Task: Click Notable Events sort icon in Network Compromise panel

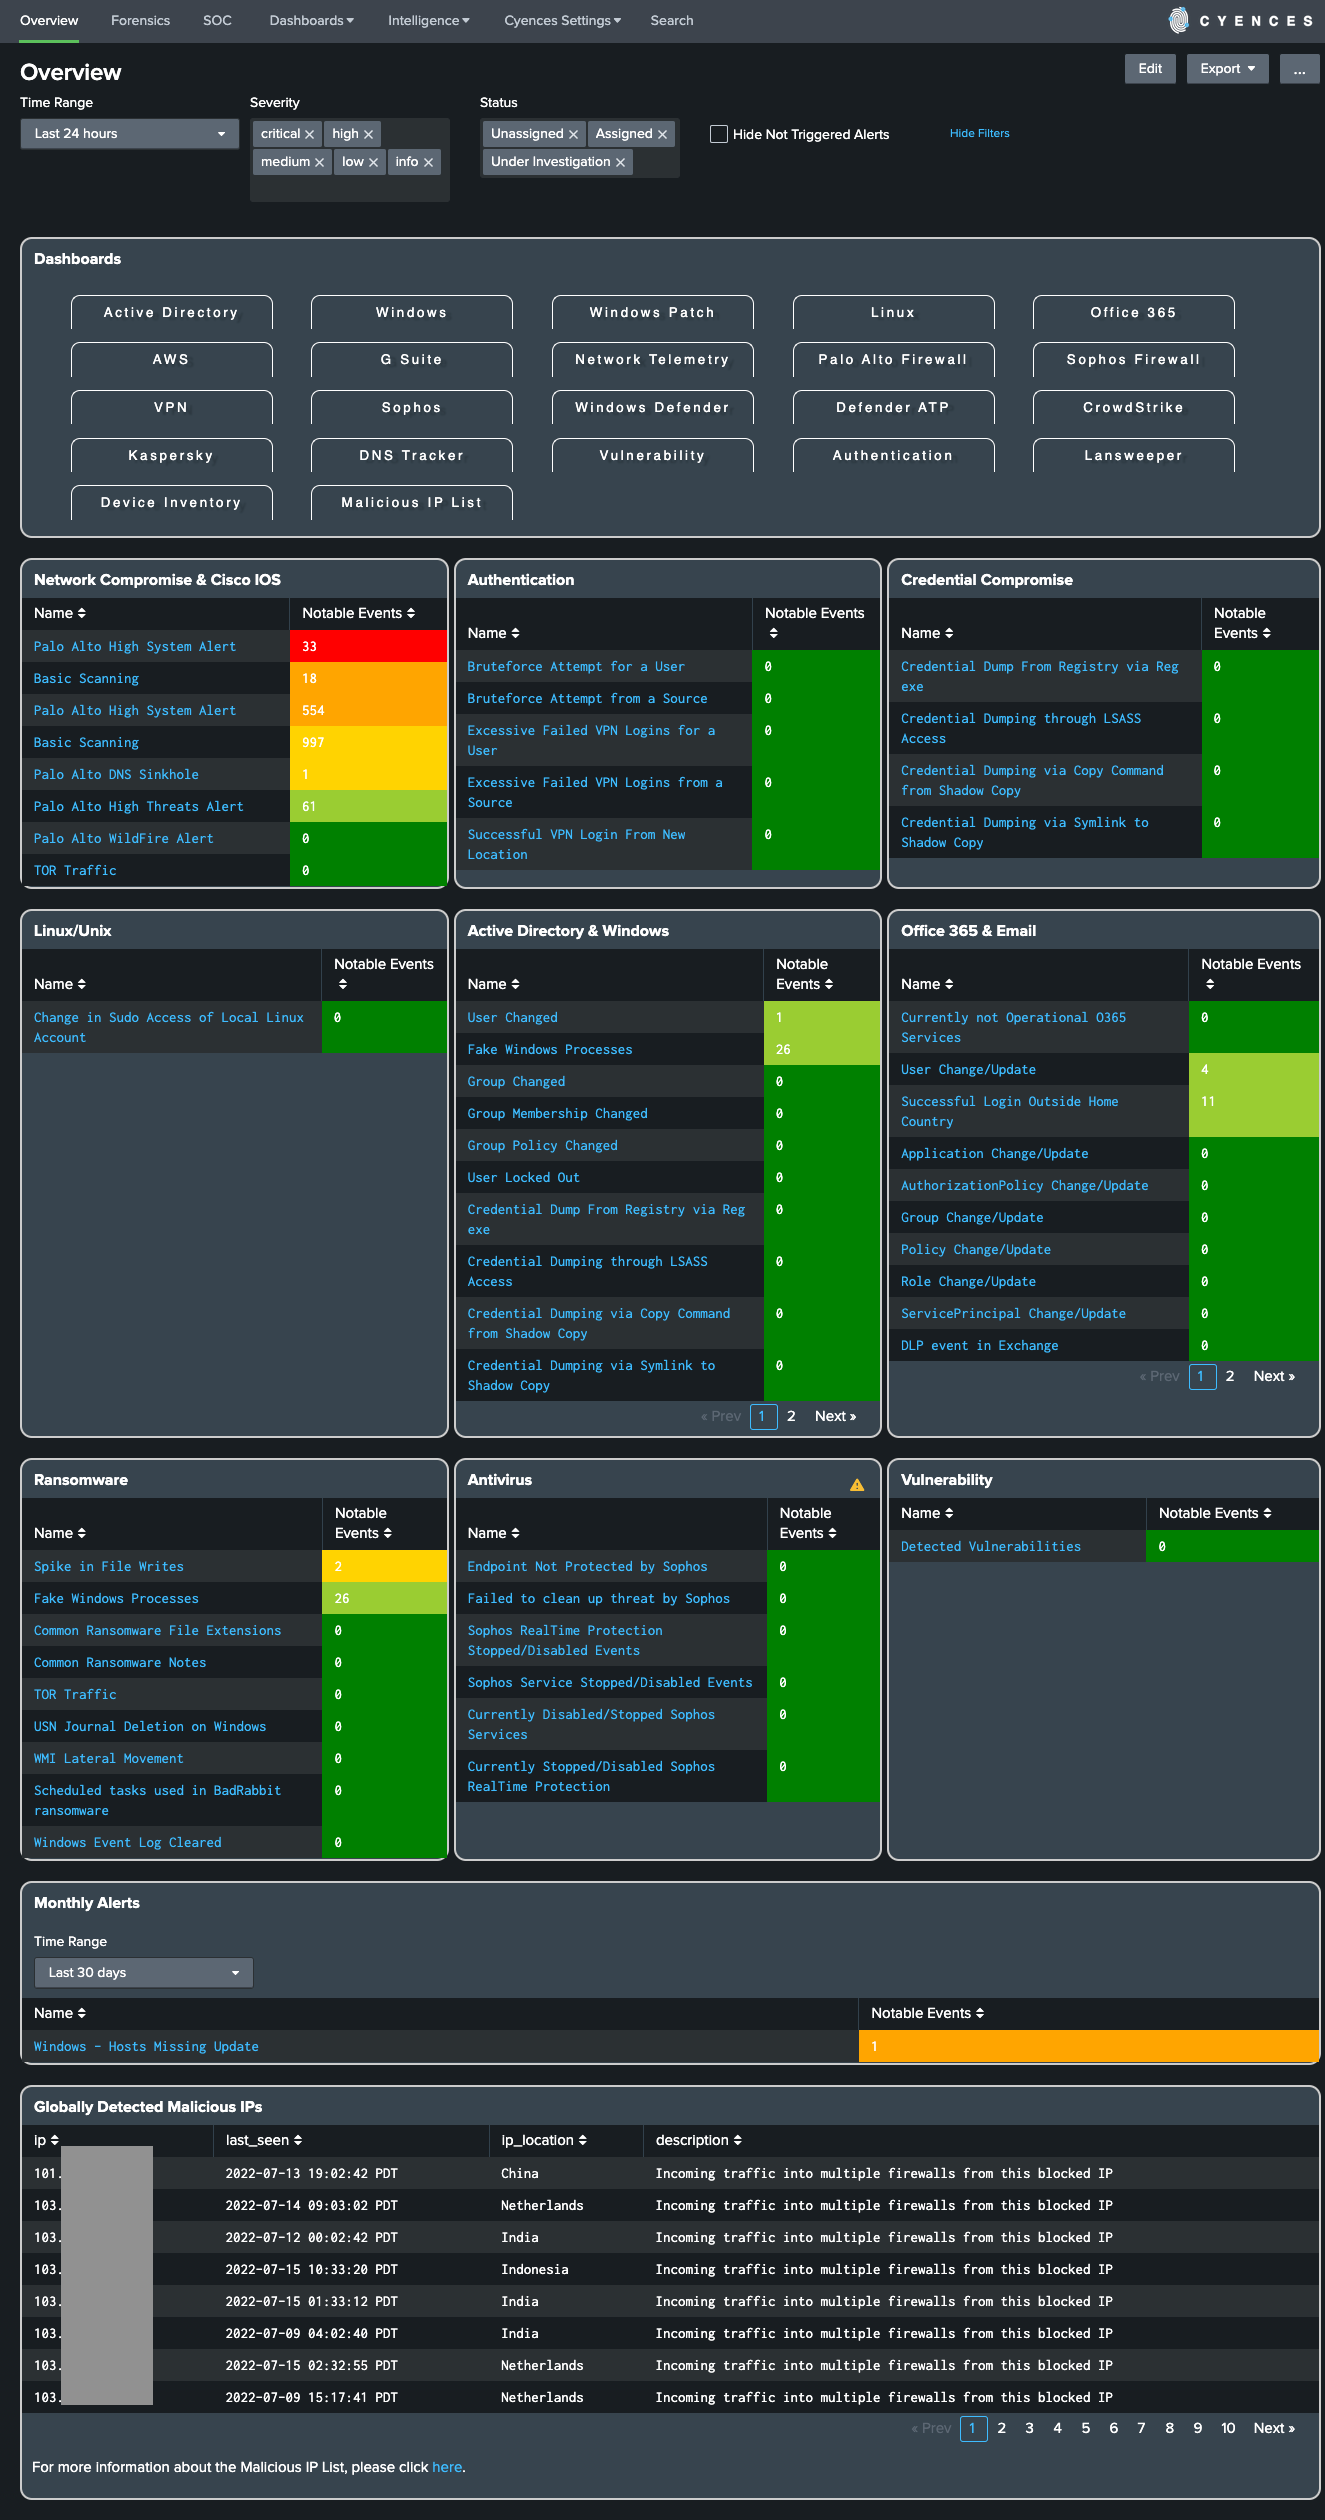Action: (x=411, y=613)
